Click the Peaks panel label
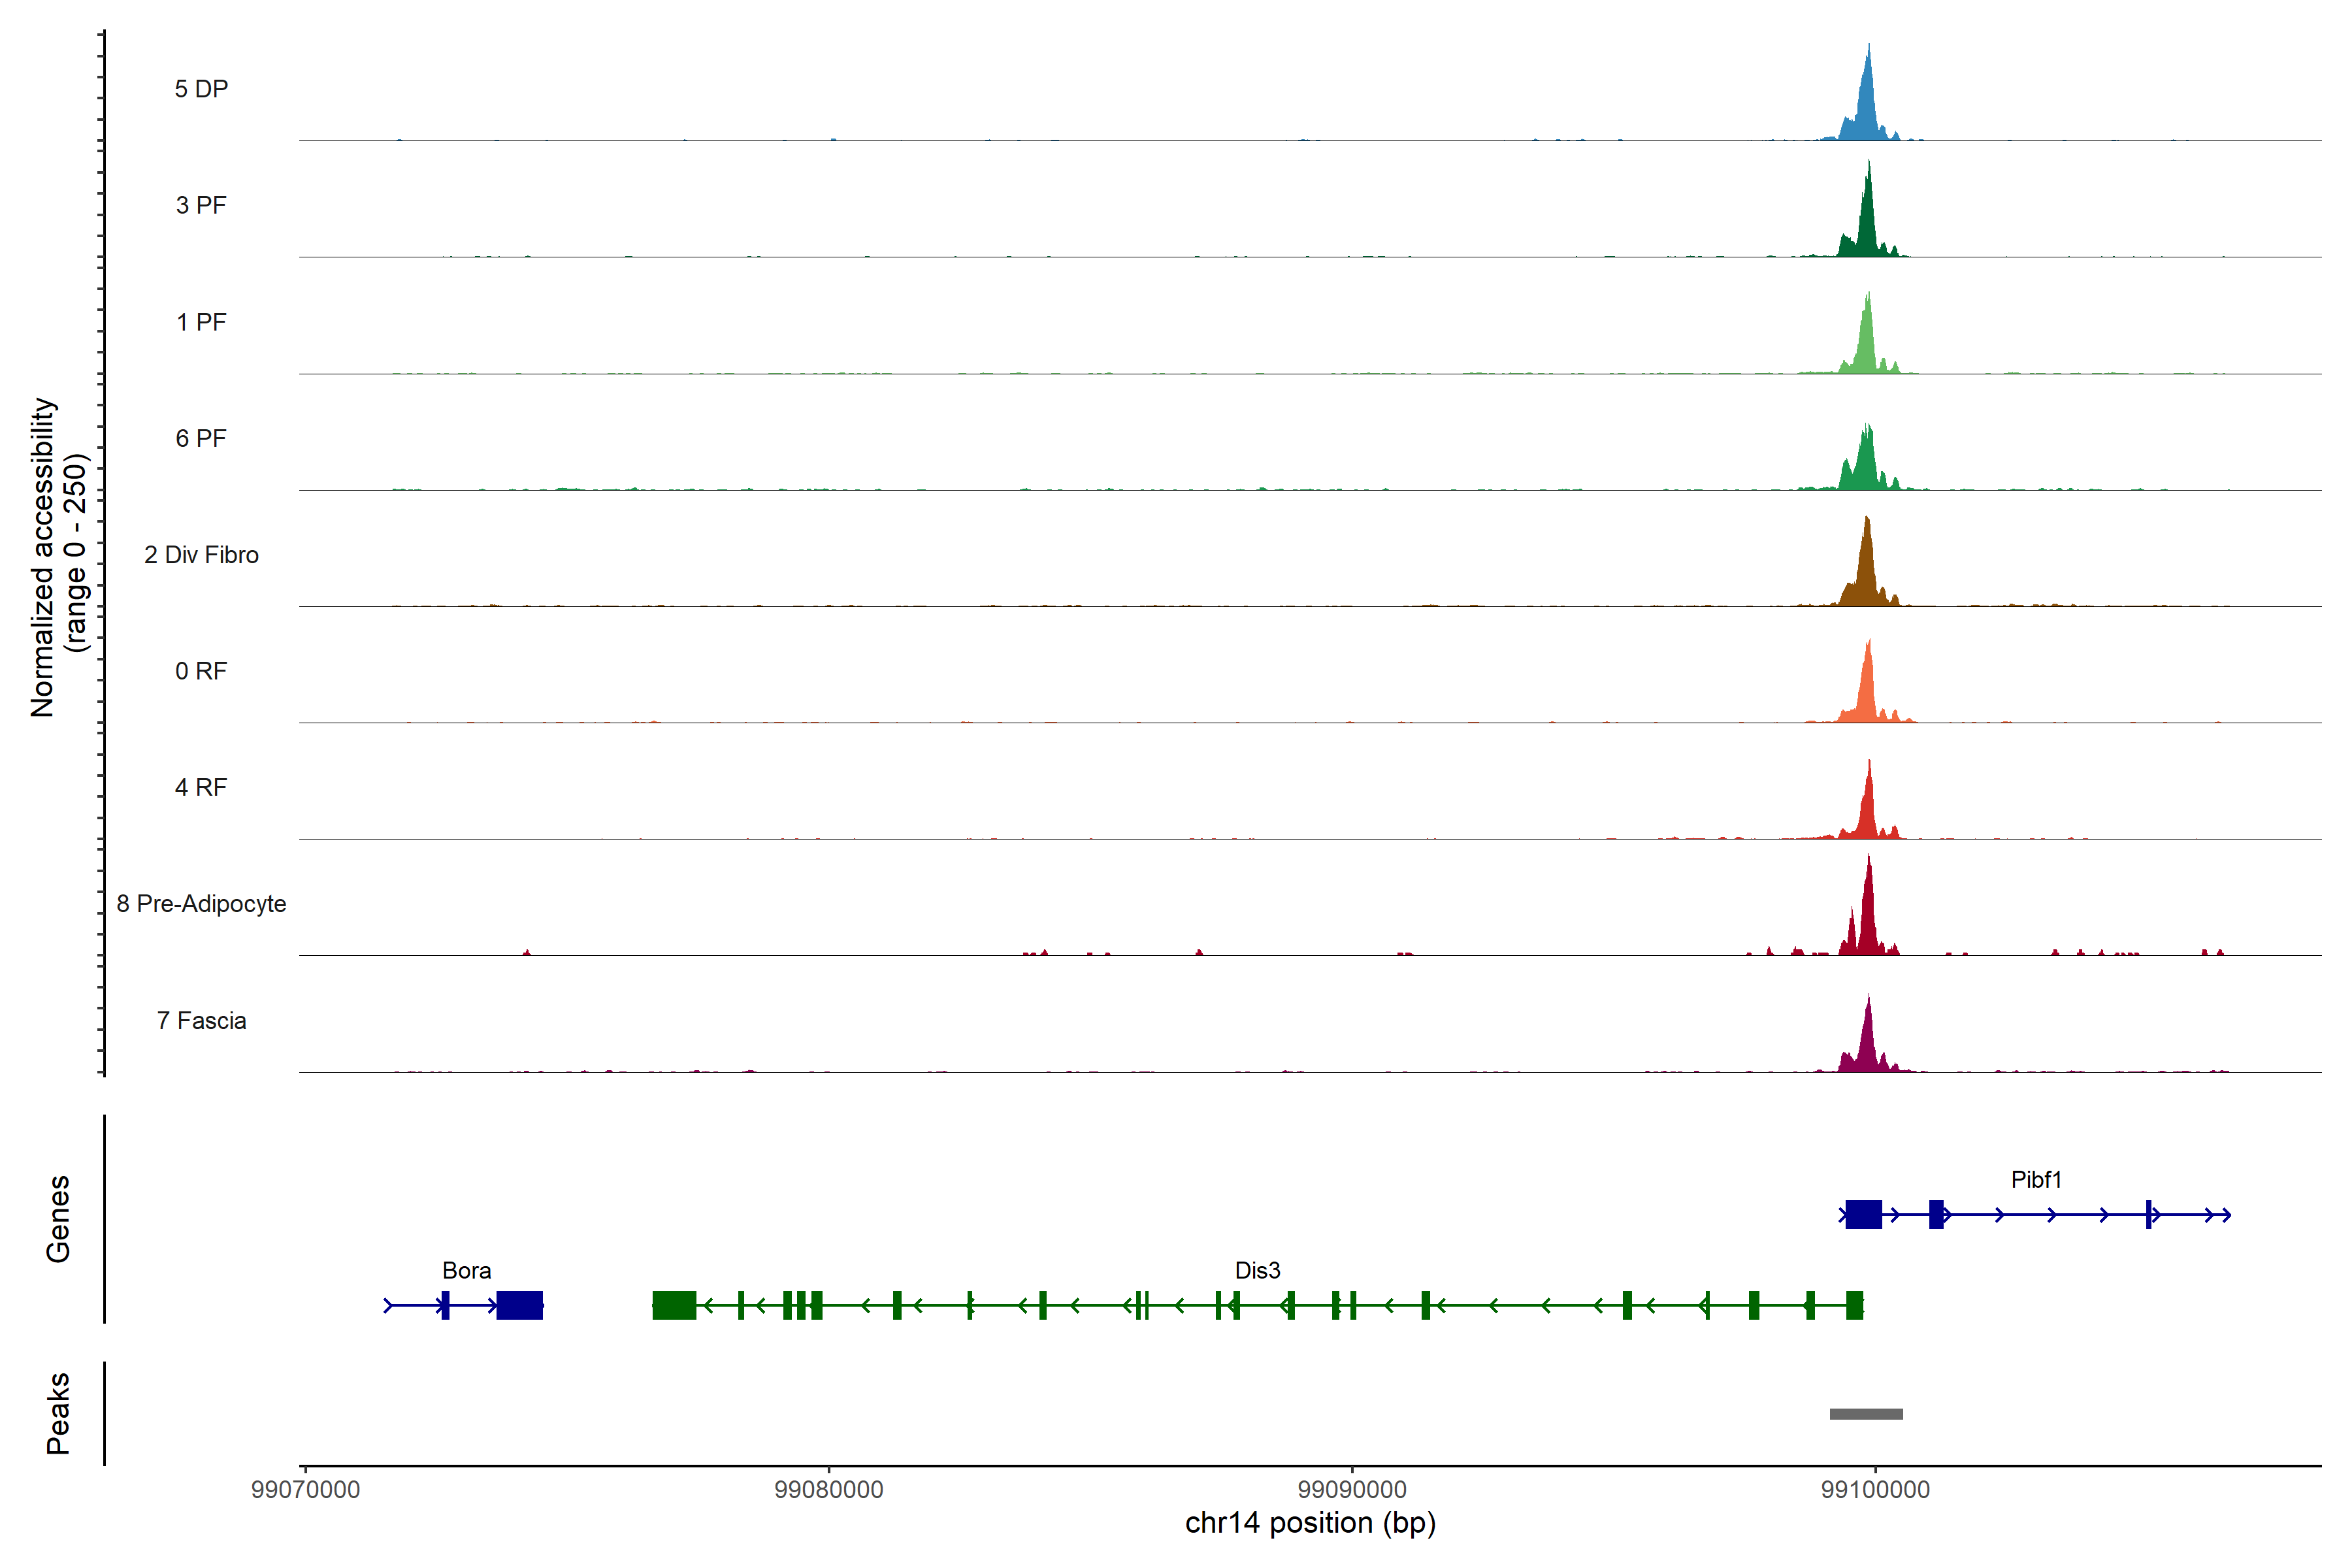This screenshot has width=2352, height=1568. click(x=58, y=1412)
